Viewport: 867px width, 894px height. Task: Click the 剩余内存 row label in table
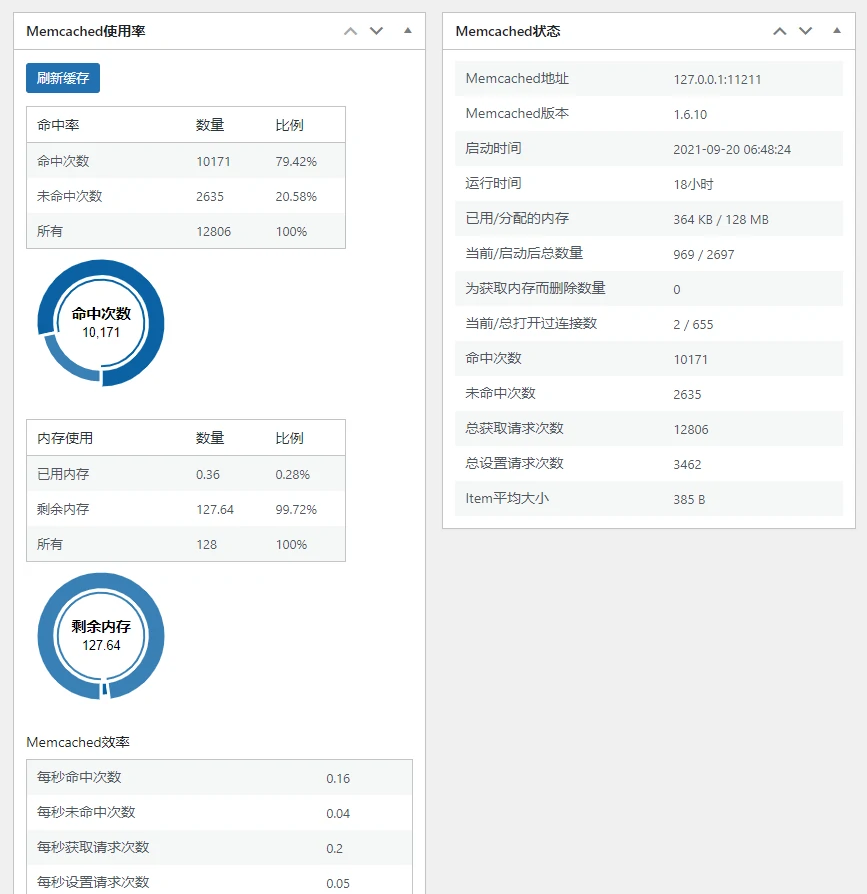63,509
